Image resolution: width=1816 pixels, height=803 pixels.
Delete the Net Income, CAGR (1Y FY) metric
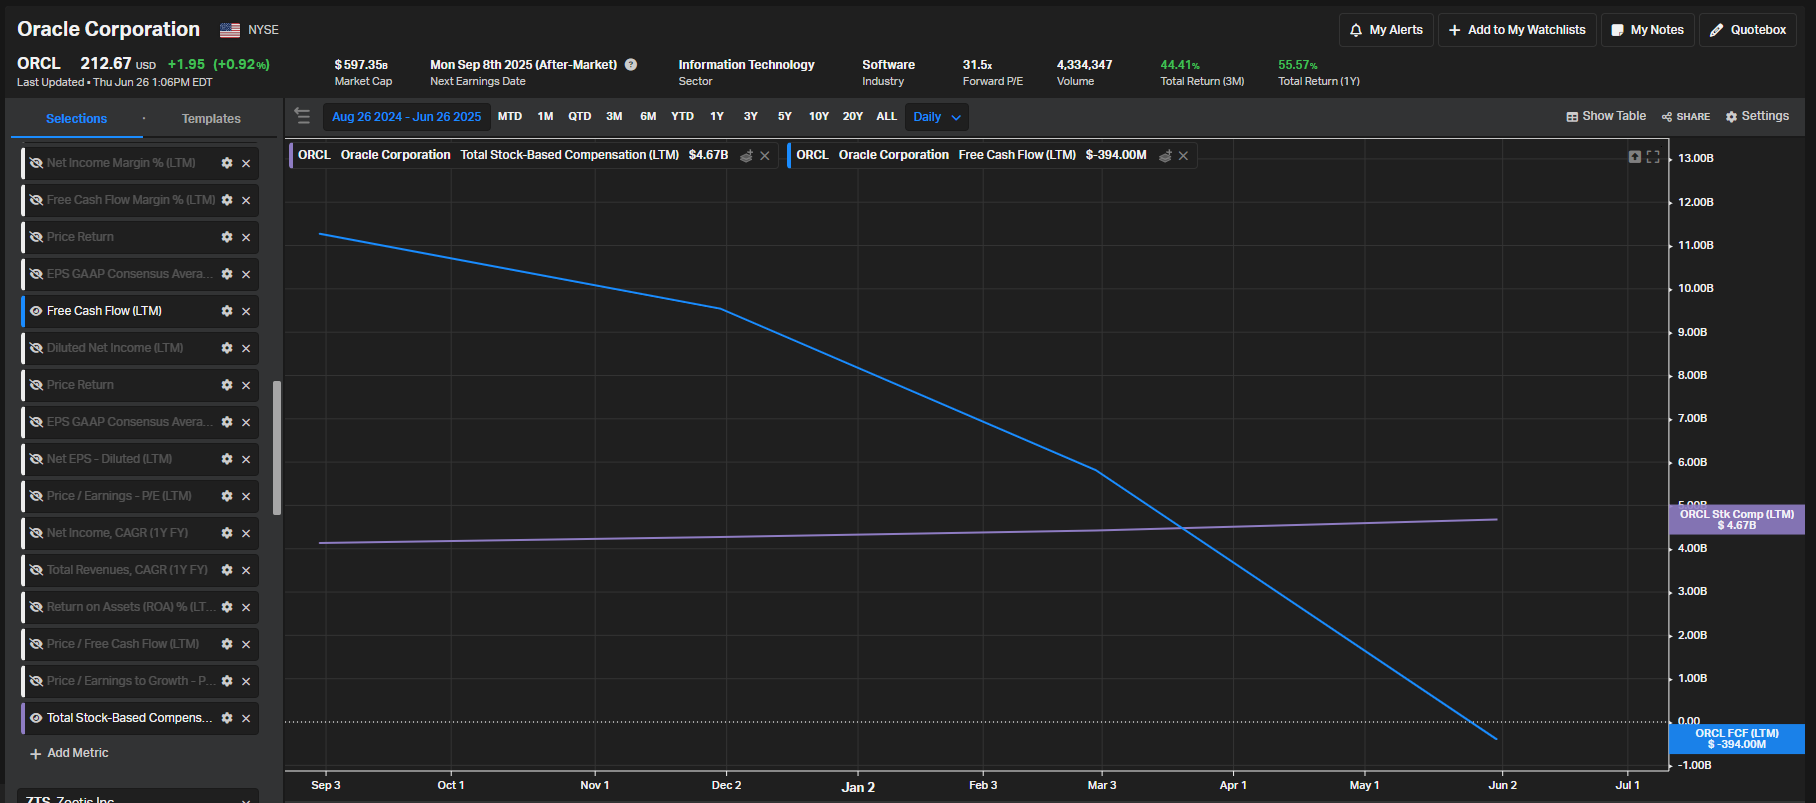246,533
